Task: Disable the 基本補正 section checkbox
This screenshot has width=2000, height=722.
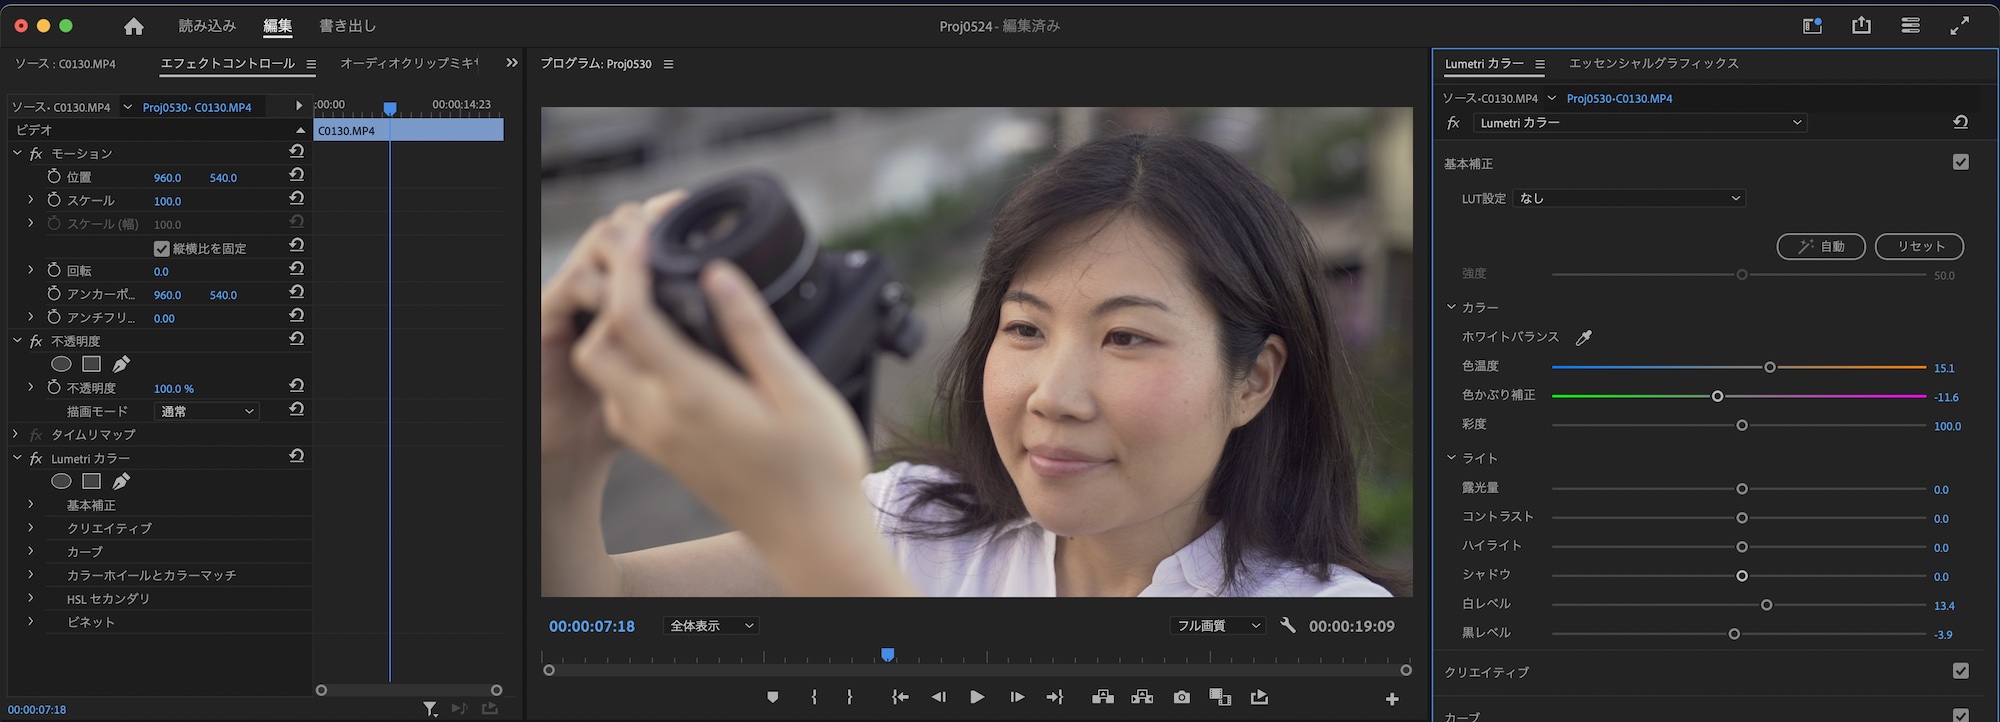Action: click(x=1960, y=162)
